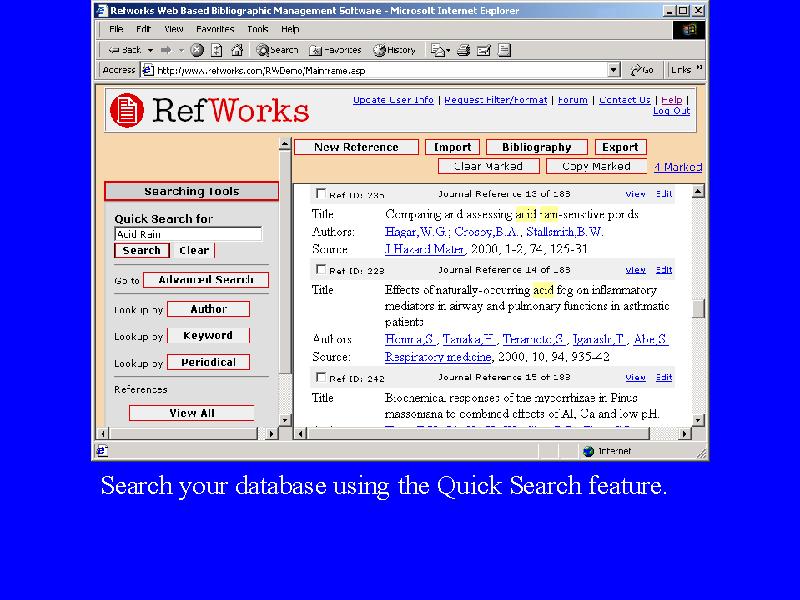The image size is (800, 600).
Task: Lookup by Periodical button
Action: (x=209, y=362)
